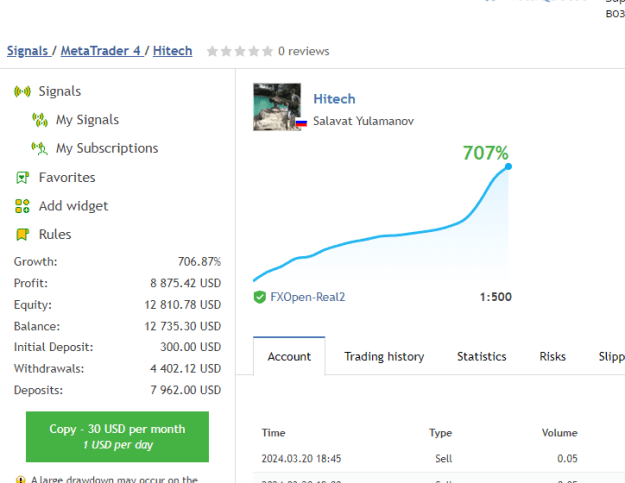Viewport: 625px width, 483px height.
Task: Open the Signals breadcrumb link
Action: point(27,51)
